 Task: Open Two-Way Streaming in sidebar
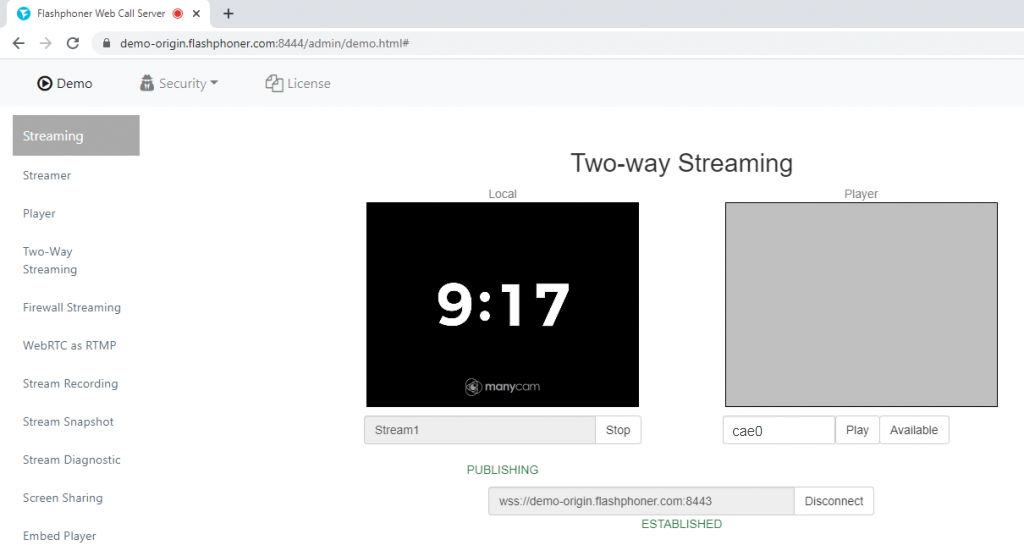(x=50, y=260)
